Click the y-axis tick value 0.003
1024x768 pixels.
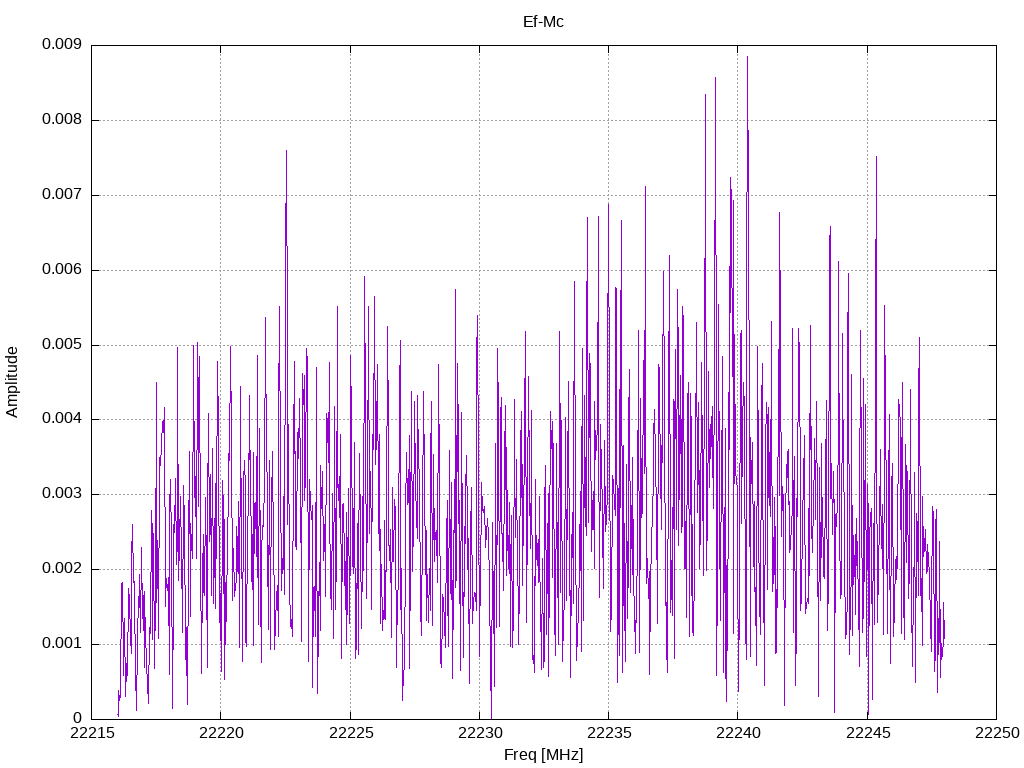tap(62, 494)
